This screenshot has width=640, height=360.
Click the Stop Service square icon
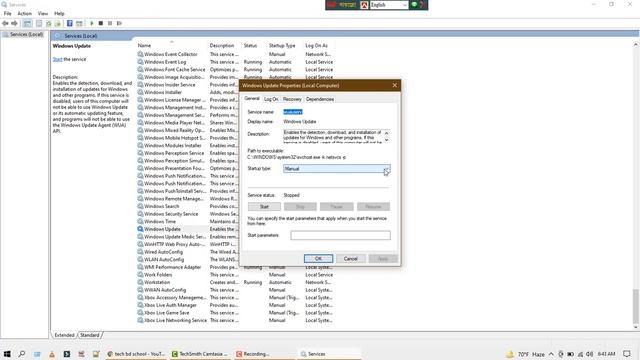pos(101,23)
